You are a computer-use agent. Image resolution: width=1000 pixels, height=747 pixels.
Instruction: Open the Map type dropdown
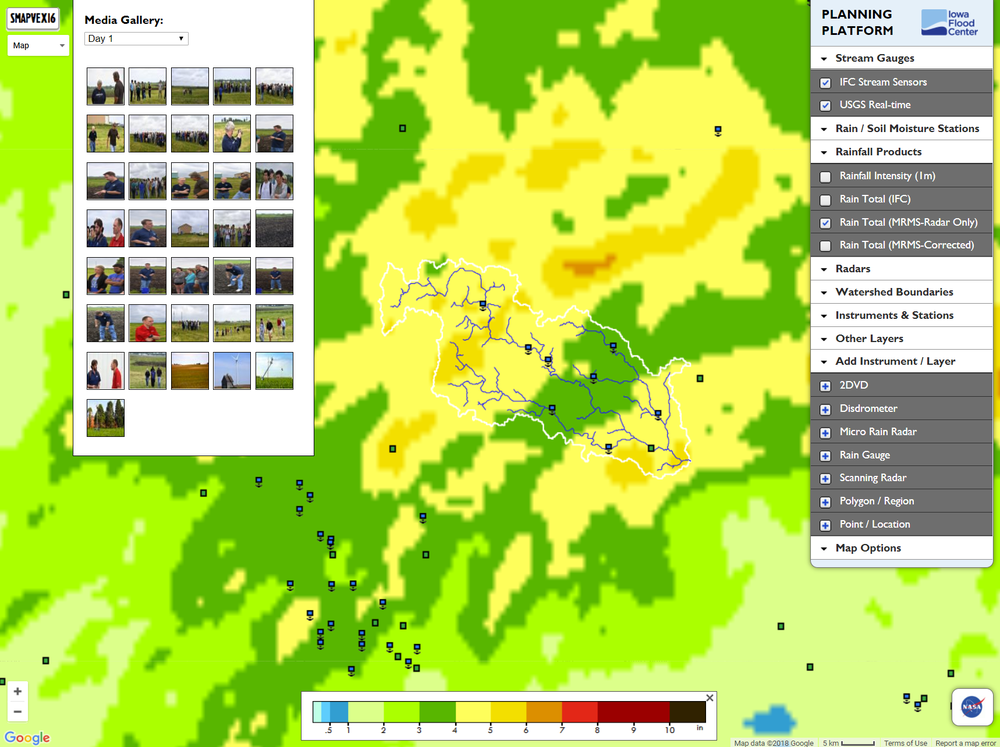point(38,45)
